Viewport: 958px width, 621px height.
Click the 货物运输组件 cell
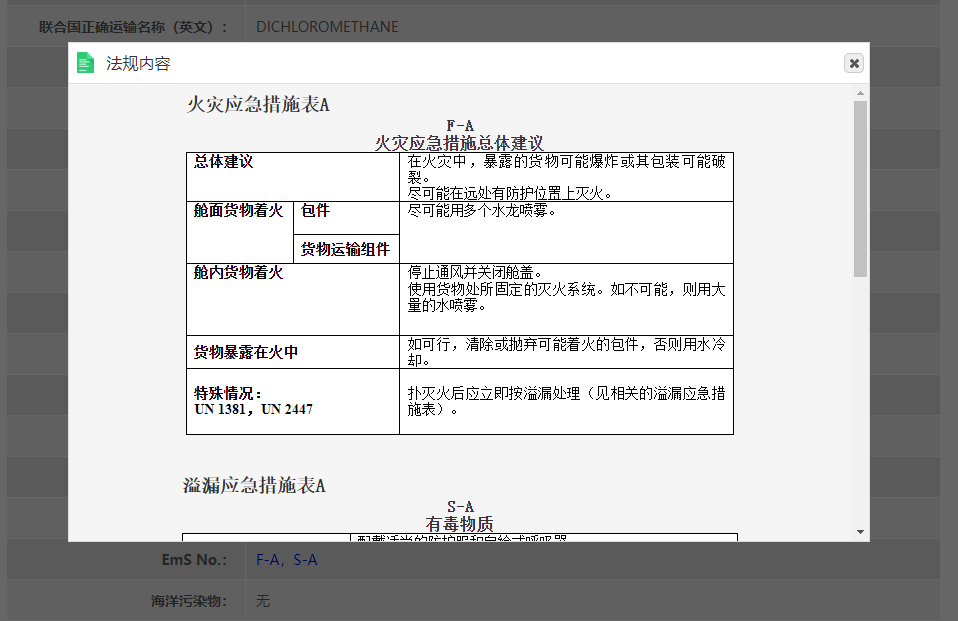pos(346,249)
